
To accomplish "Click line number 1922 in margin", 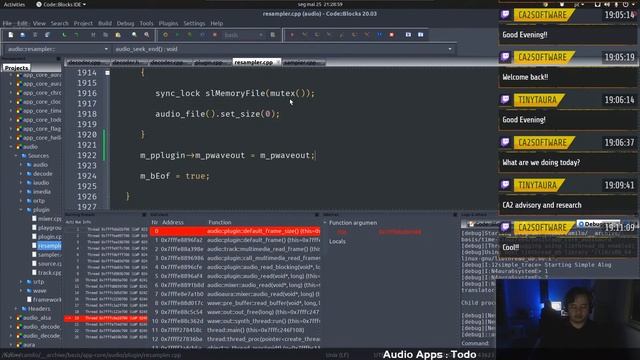I will tap(87, 155).
